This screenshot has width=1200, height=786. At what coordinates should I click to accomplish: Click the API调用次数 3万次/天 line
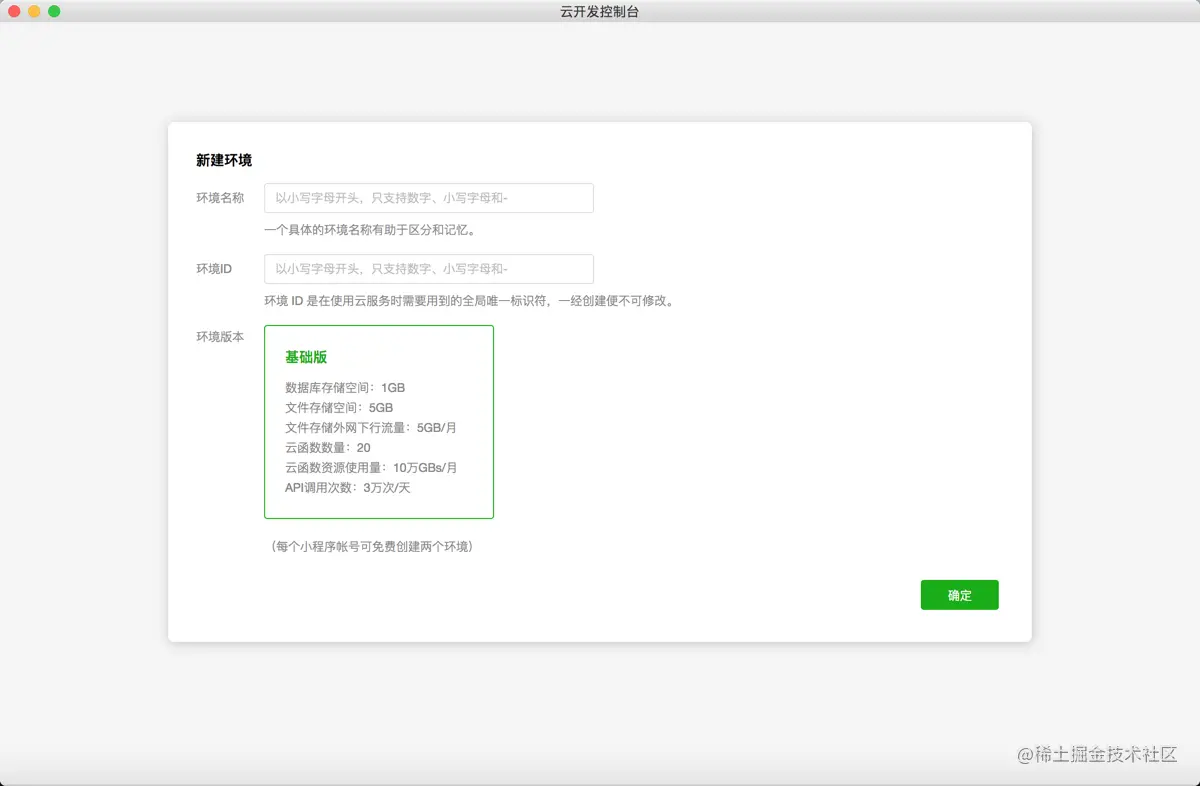coord(348,488)
